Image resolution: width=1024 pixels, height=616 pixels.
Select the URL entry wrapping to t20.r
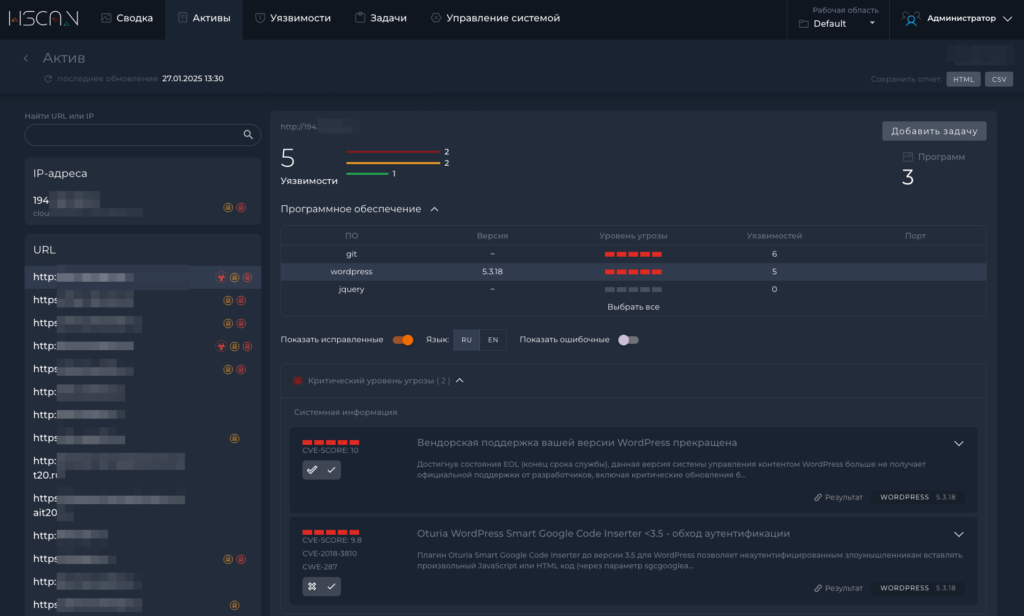142,467
